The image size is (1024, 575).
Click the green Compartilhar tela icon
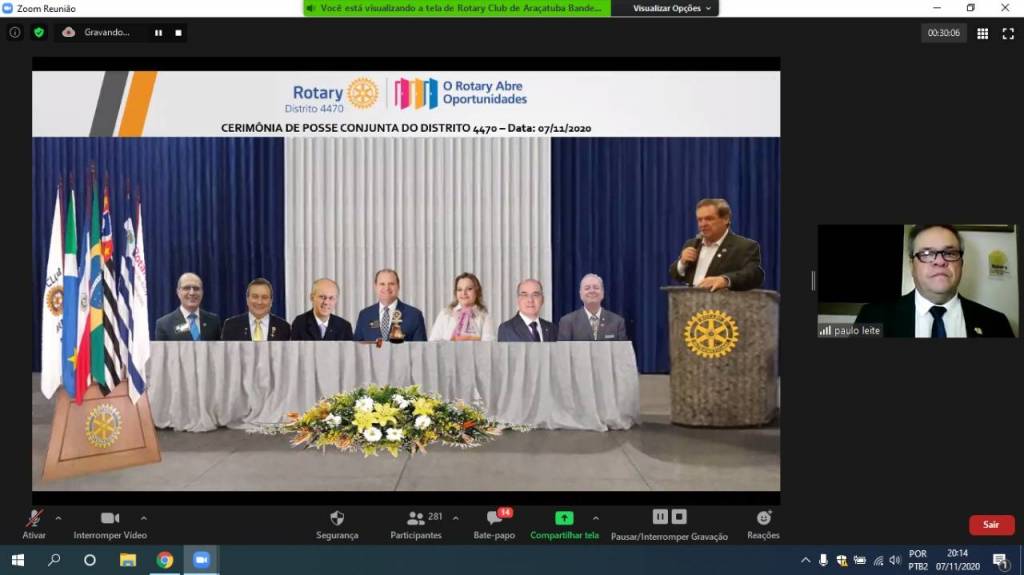pos(564,518)
